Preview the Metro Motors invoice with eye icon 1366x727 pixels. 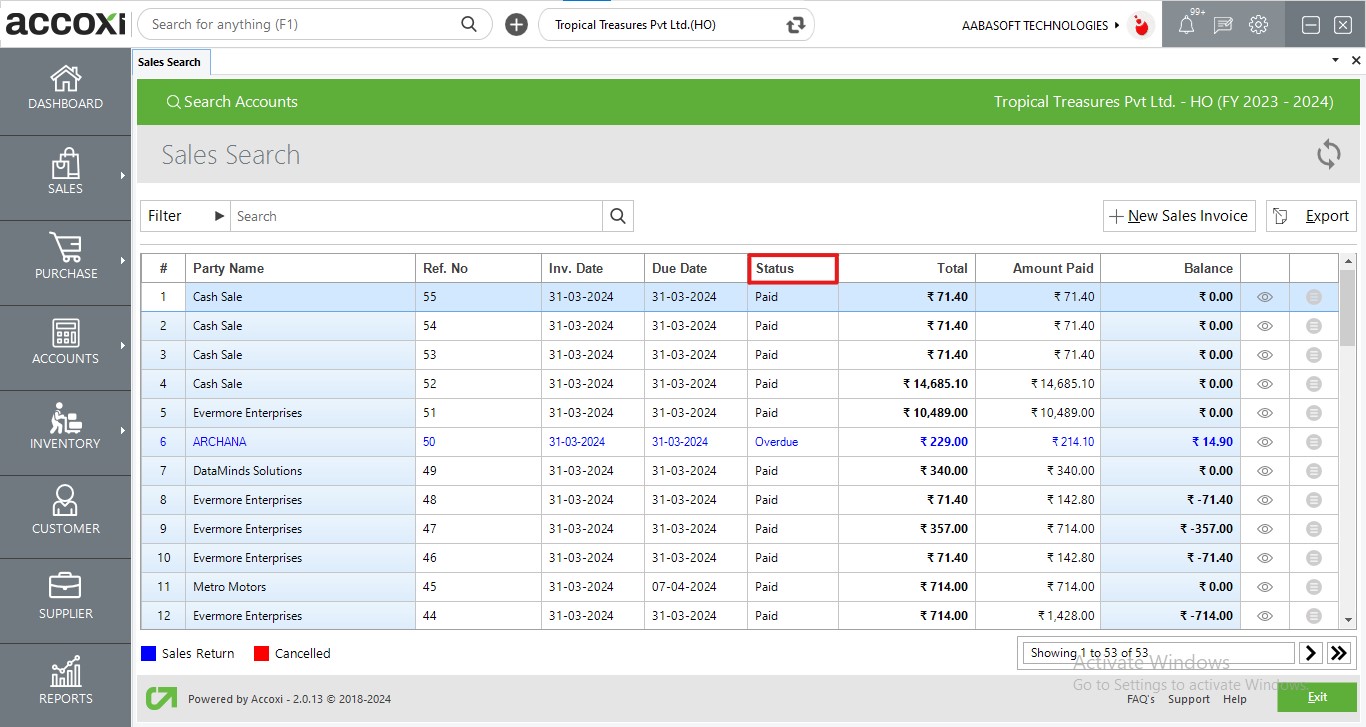1264,587
